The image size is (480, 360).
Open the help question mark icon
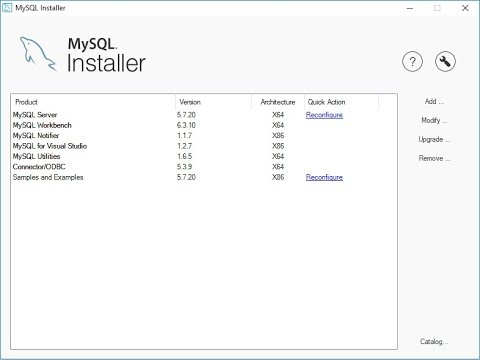412,62
